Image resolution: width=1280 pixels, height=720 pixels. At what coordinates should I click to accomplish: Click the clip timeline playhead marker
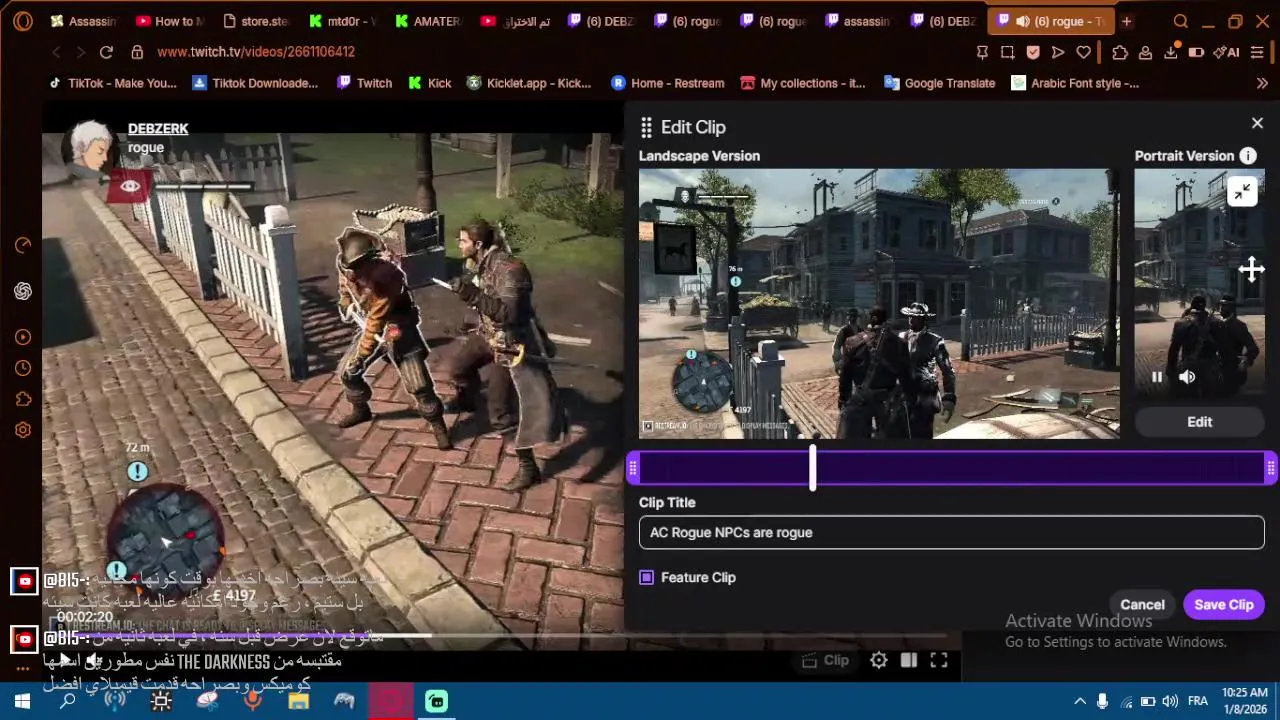[x=812, y=467]
